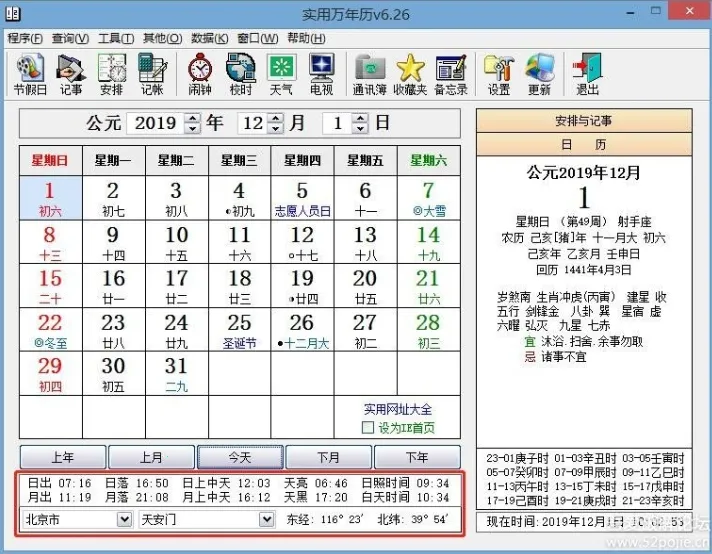
Task: Go to previous year with 上年
Action: point(63,457)
